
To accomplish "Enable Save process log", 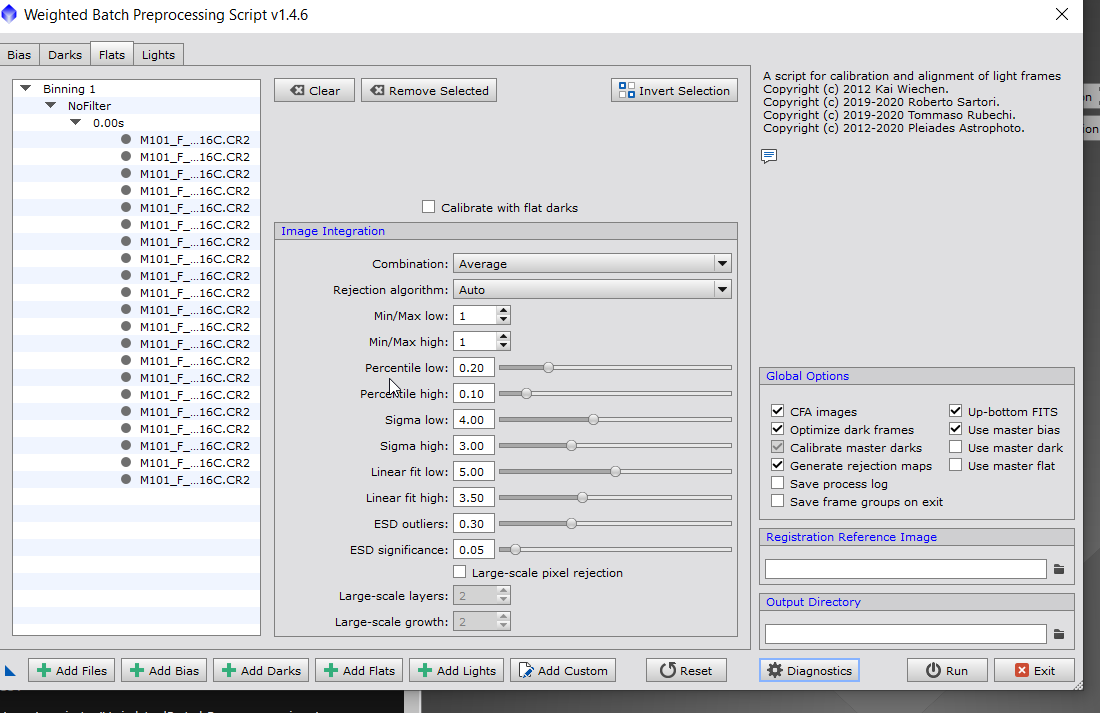I will [x=777, y=483].
